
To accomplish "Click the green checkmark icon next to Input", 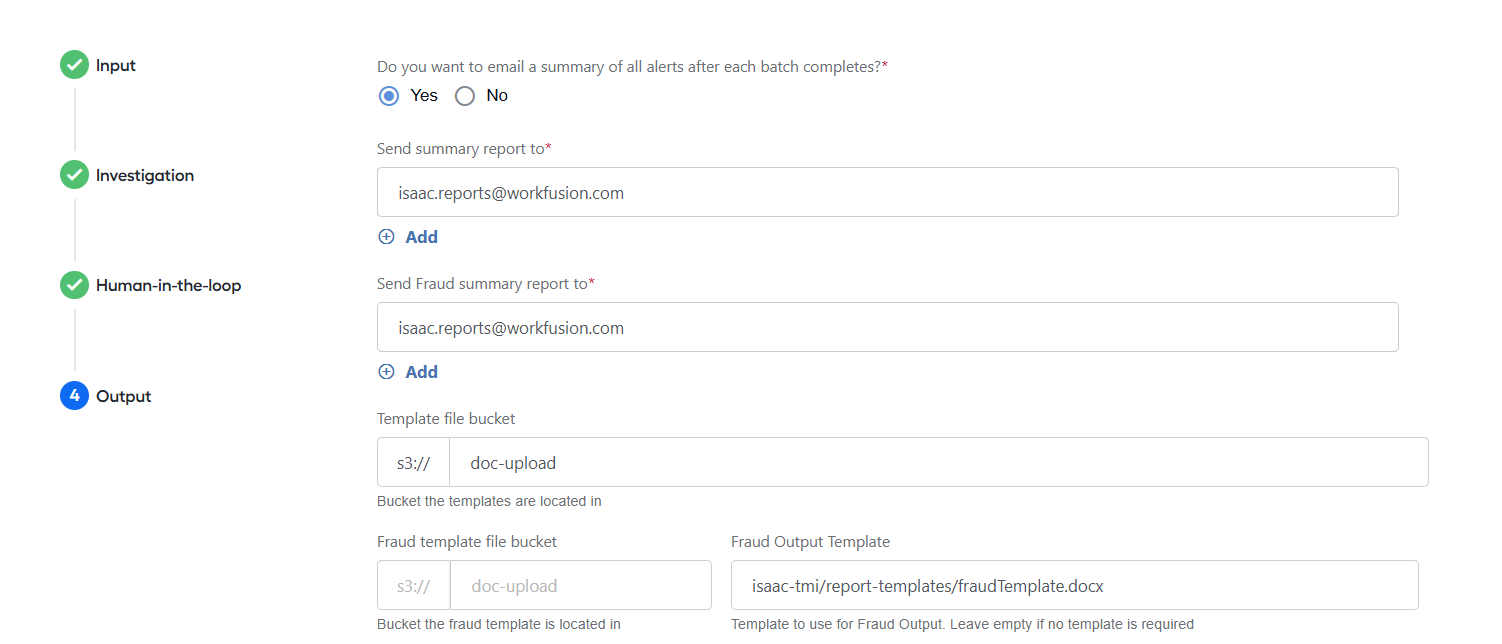I will (x=74, y=65).
